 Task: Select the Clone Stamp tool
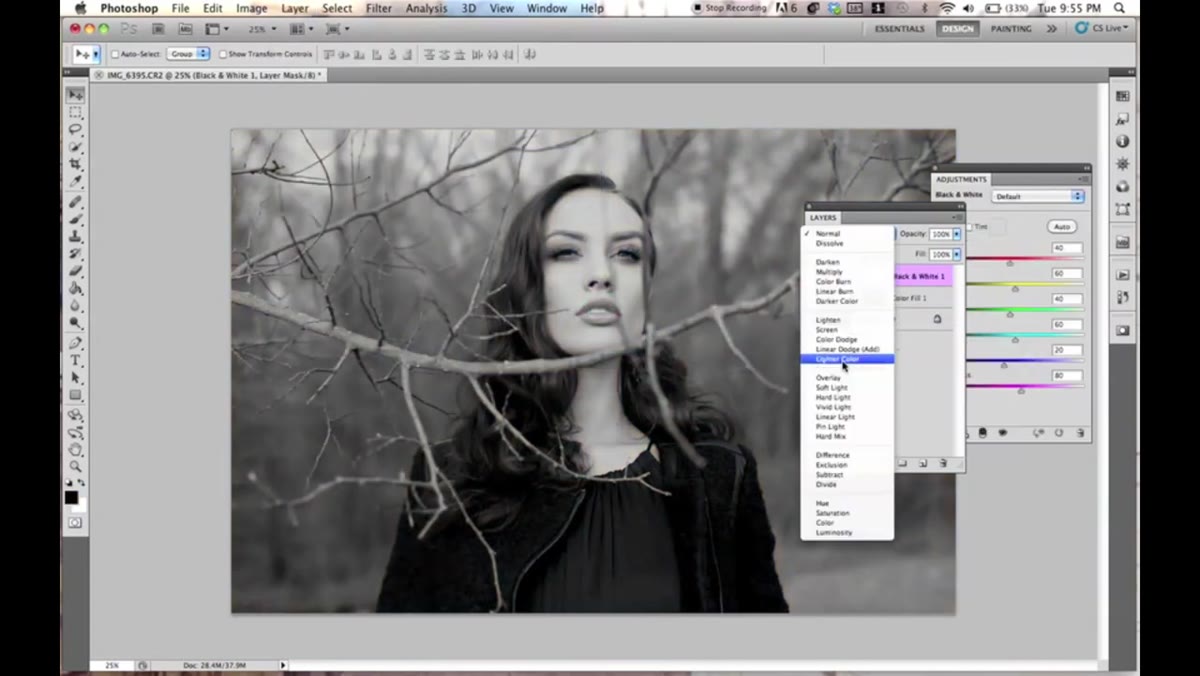pyautogui.click(x=76, y=236)
